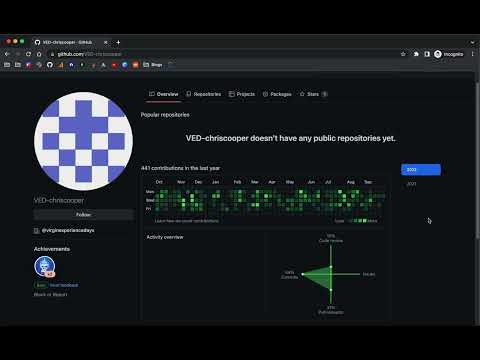The height and width of the screenshot is (360, 480).
Task: Click the browser back arrow
Action: (7, 54)
